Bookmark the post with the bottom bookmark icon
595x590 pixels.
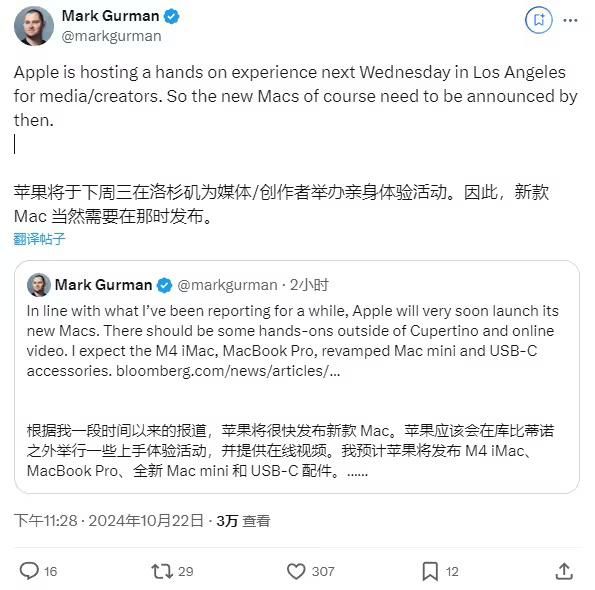(430, 571)
